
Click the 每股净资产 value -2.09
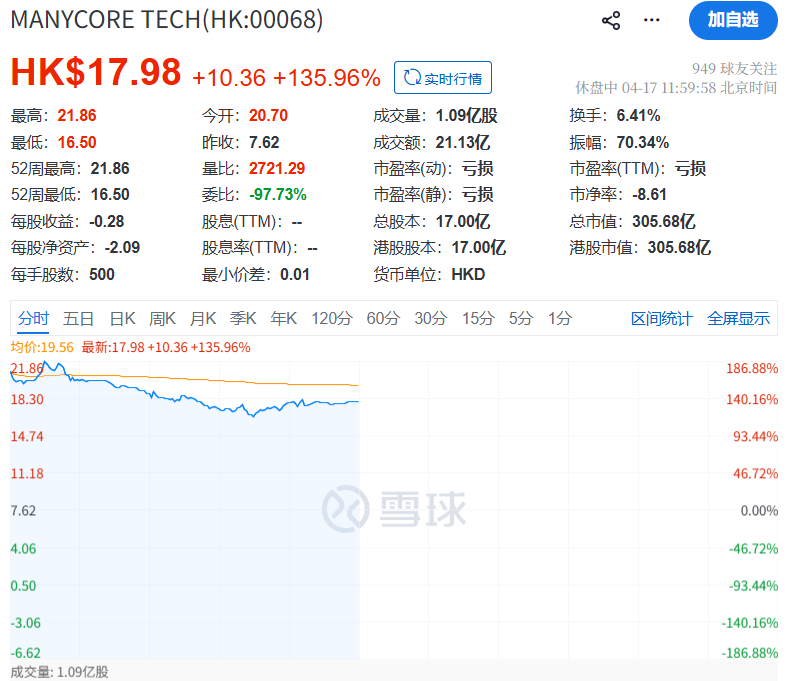(122, 247)
